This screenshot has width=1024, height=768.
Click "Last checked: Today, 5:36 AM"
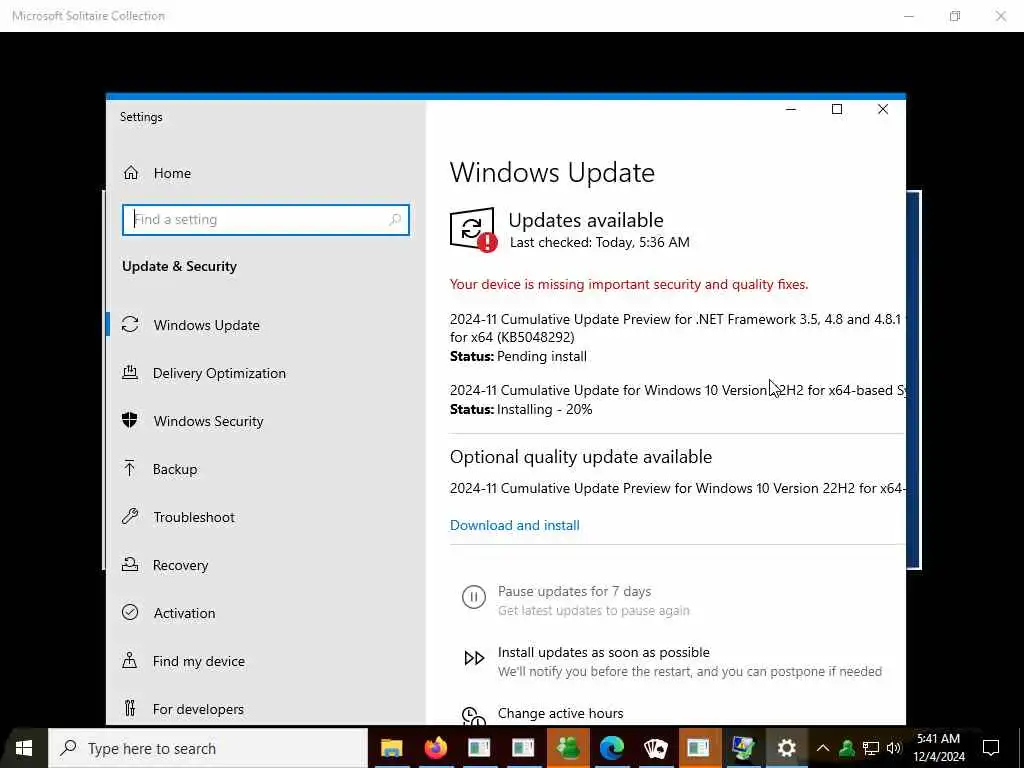[600, 242]
